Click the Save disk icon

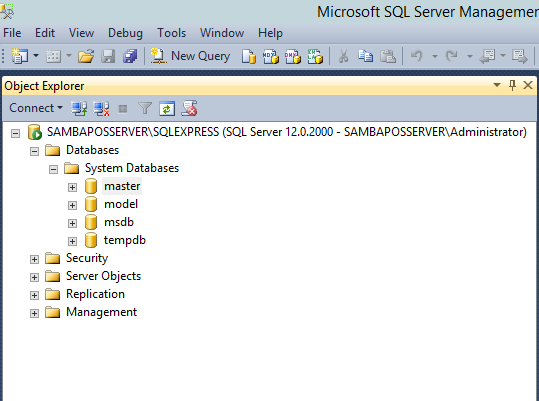pyautogui.click(x=108, y=56)
